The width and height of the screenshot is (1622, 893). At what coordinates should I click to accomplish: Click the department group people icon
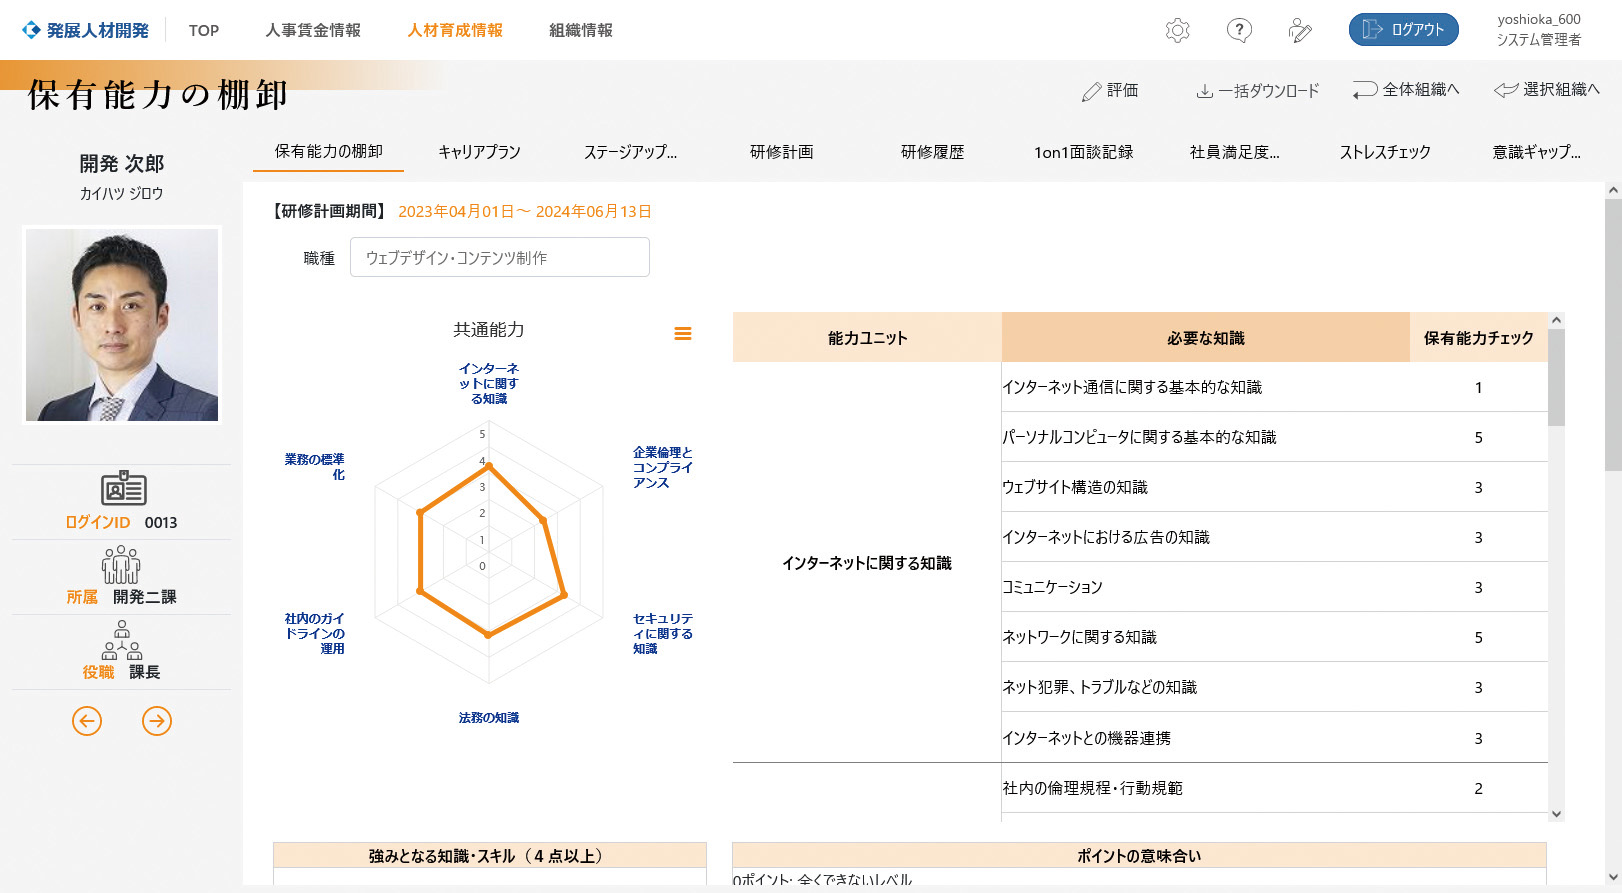tap(121, 565)
